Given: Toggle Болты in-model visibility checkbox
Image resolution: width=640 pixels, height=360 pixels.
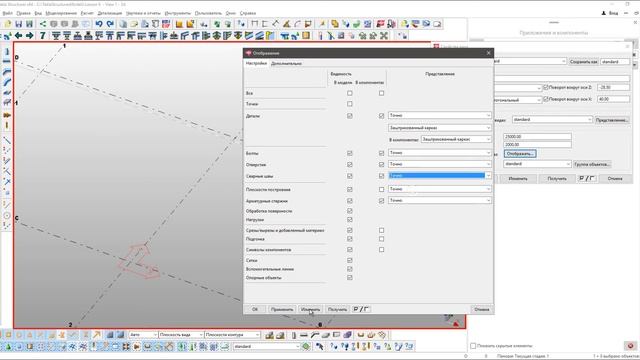Looking at the screenshot, I should click(349, 153).
